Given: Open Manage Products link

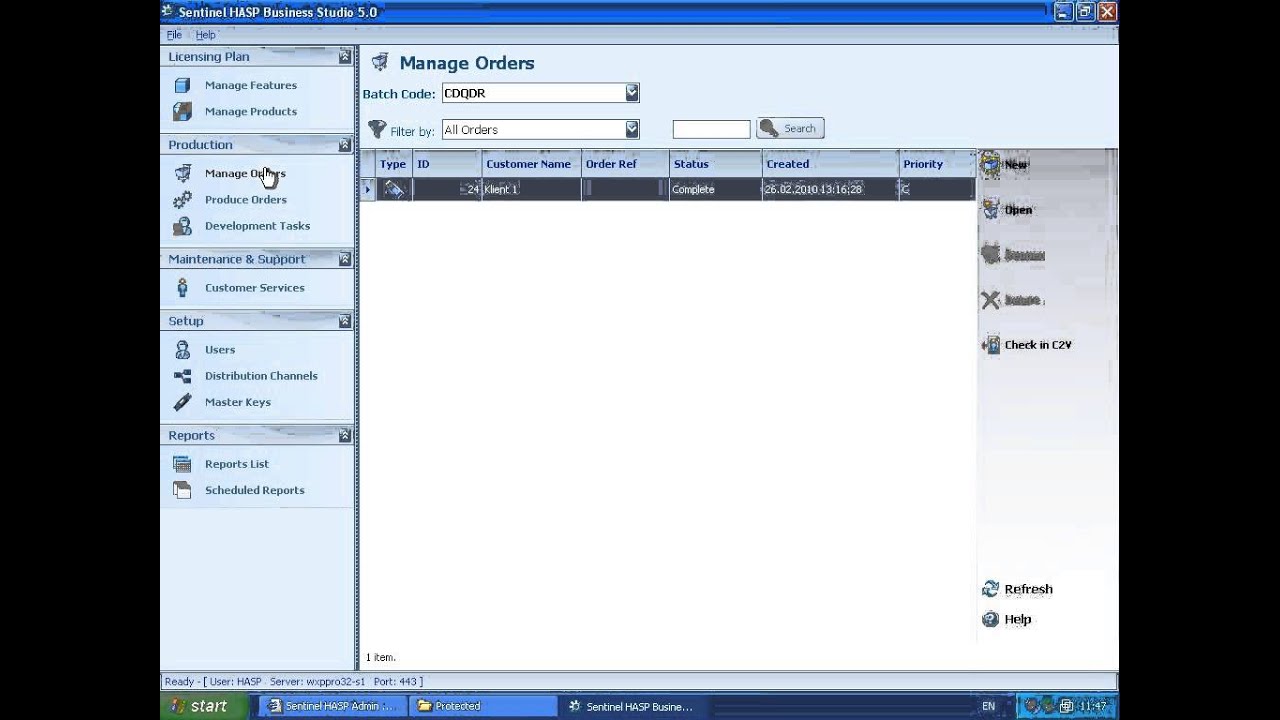Looking at the screenshot, I should coord(251,111).
